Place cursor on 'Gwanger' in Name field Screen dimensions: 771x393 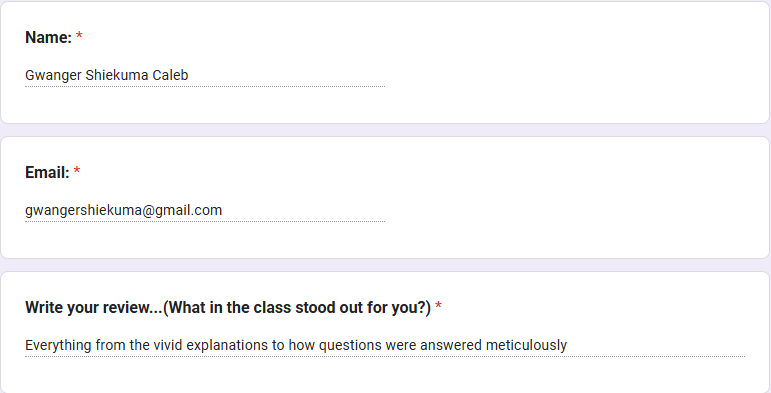coord(53,76)
